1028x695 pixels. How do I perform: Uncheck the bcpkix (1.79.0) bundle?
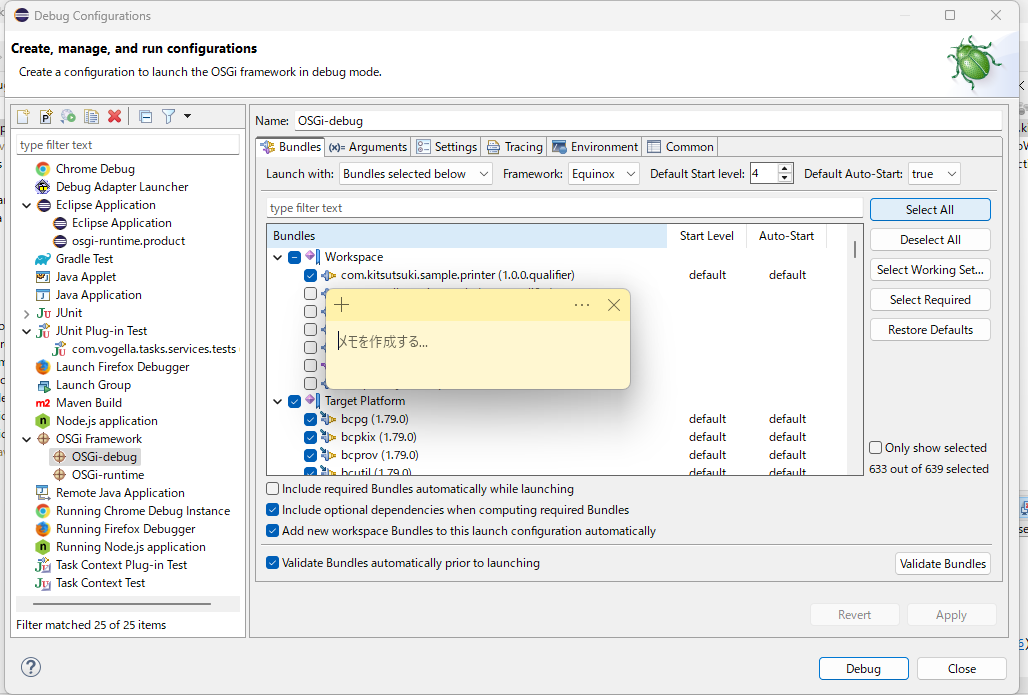[x=311, y=437]
